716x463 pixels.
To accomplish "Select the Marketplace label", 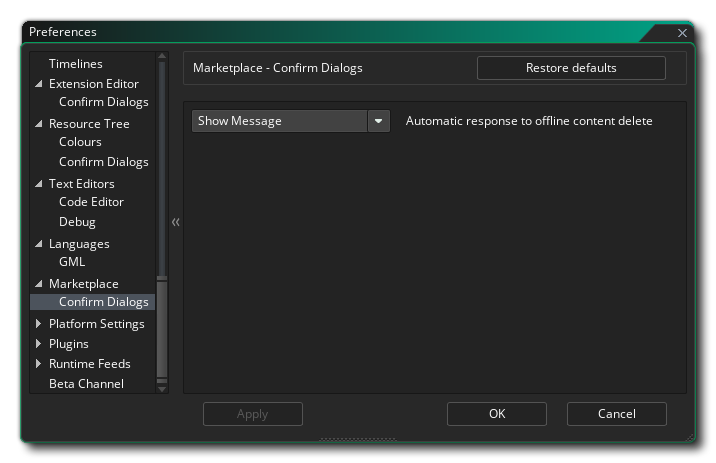I will [x=84, y=284].
